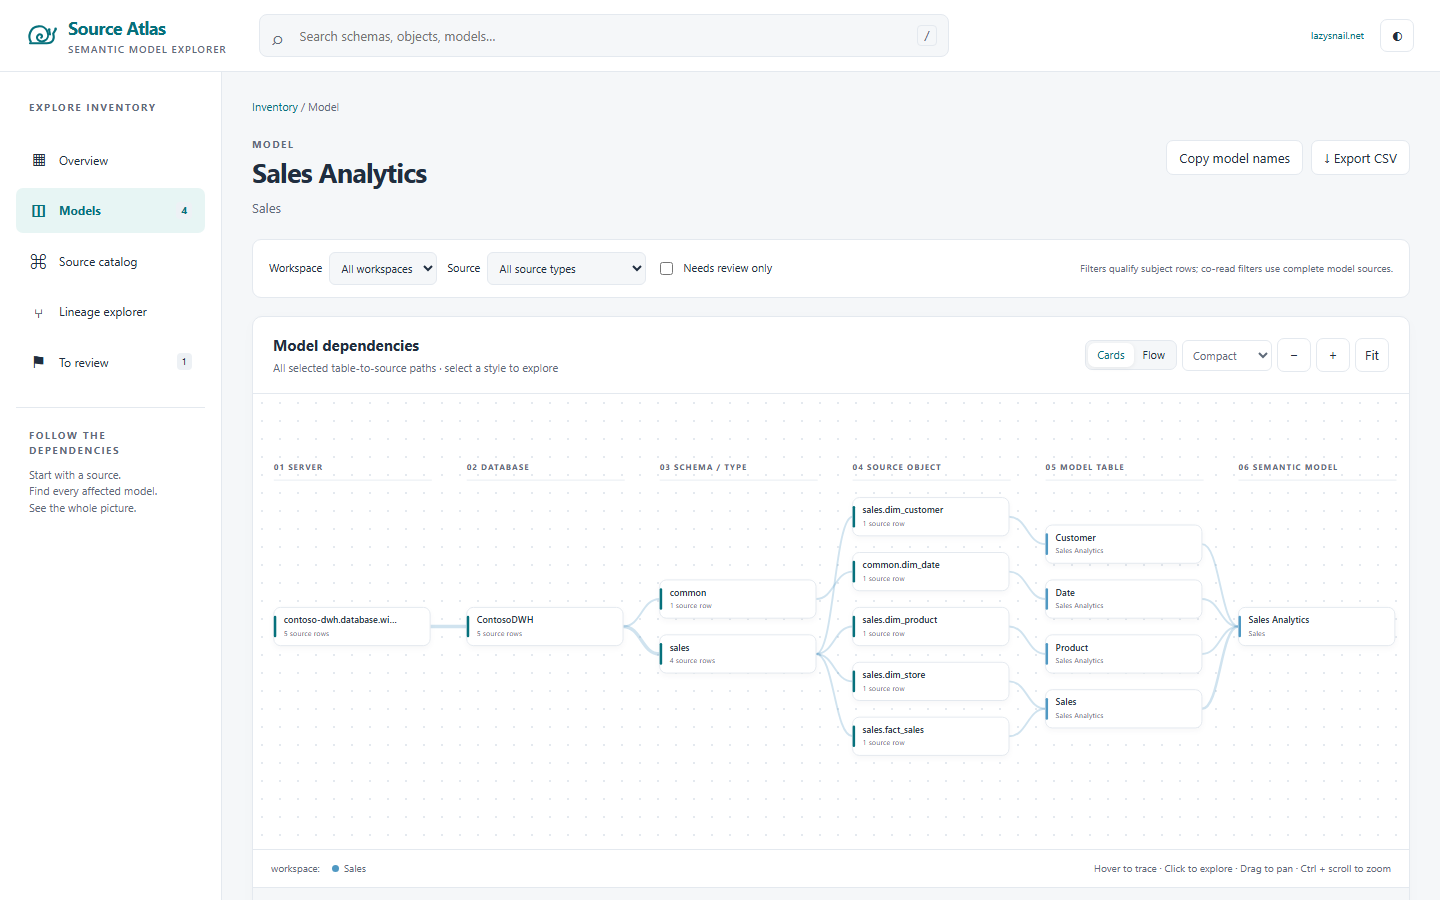
Task: Focus the search schemas input field
Action: pyautogui.click(x=603, y=36)
